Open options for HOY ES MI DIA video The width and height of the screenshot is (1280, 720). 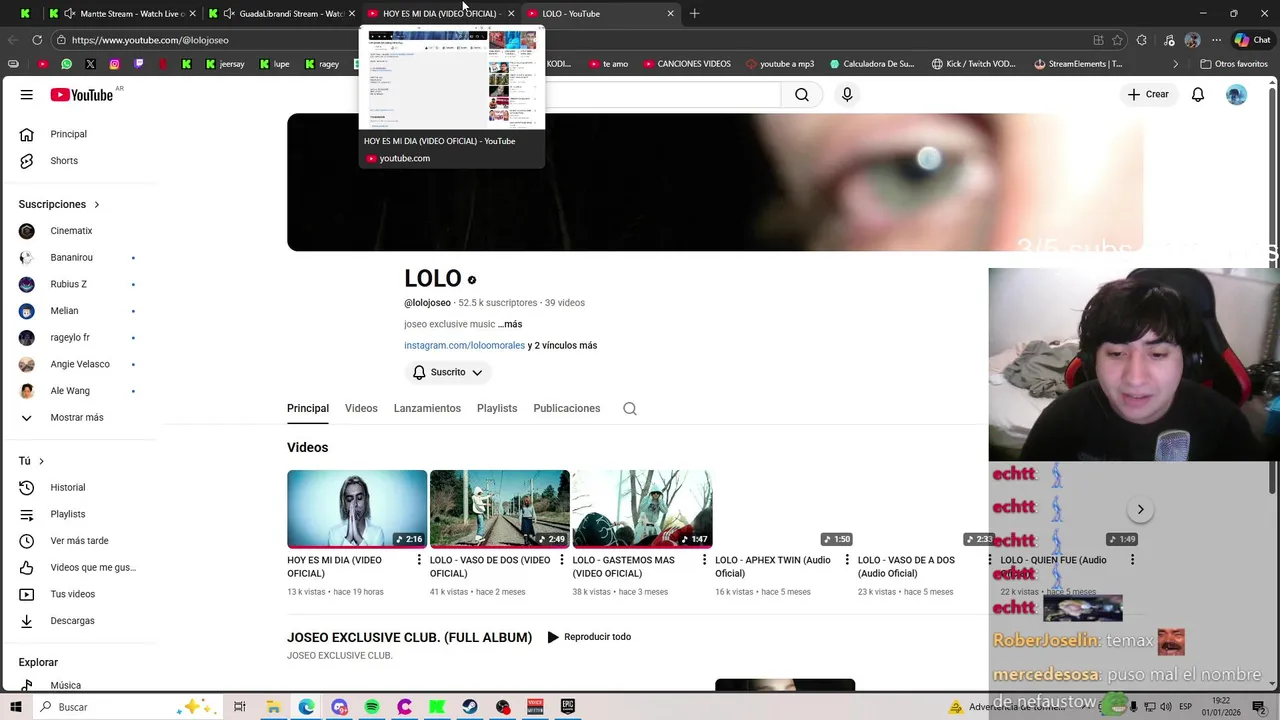point(419,560)
